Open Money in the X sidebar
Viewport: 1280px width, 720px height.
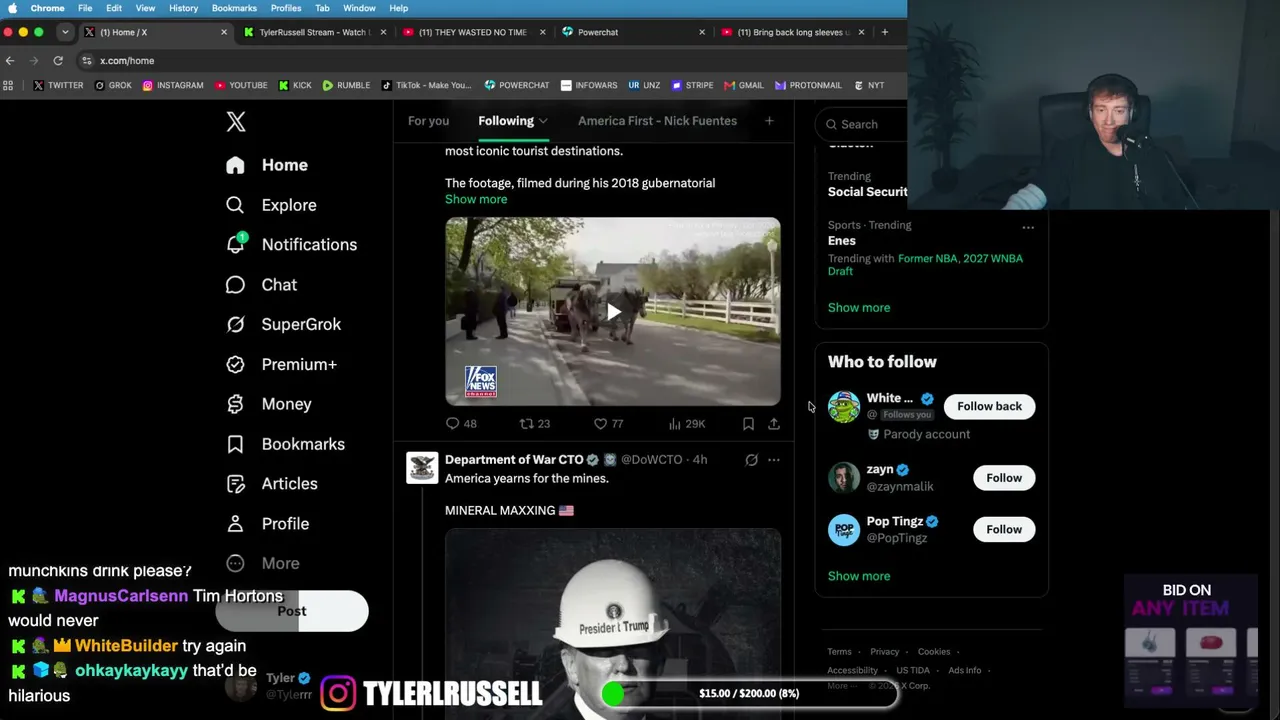268,404
